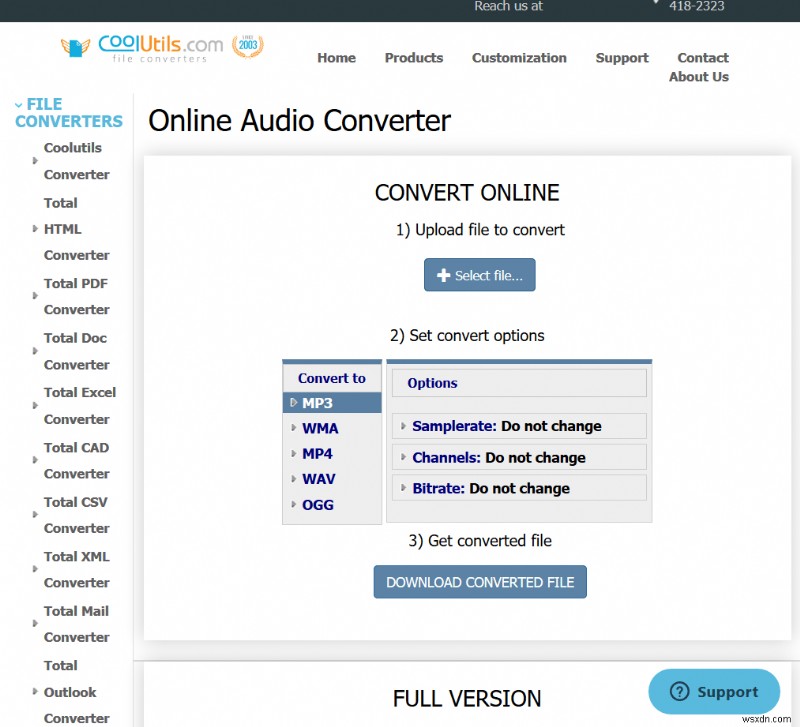Click arrow beside Total Outlook Converter

[35, 691]
